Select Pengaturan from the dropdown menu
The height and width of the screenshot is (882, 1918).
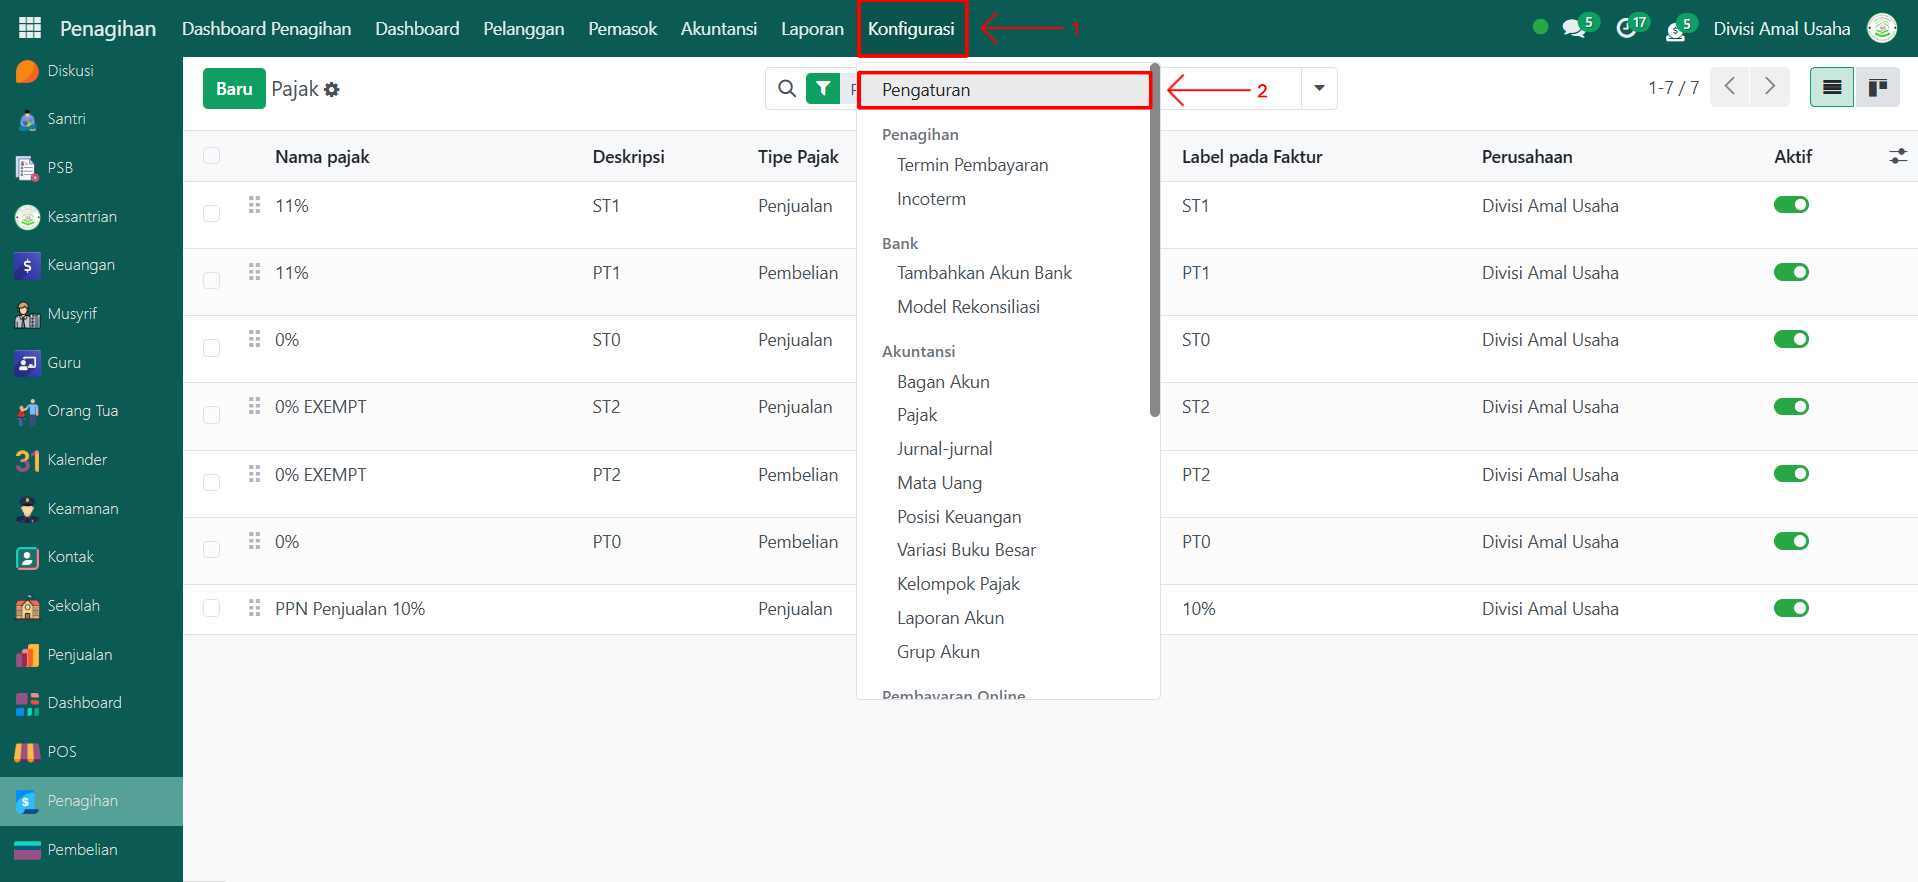926,90
